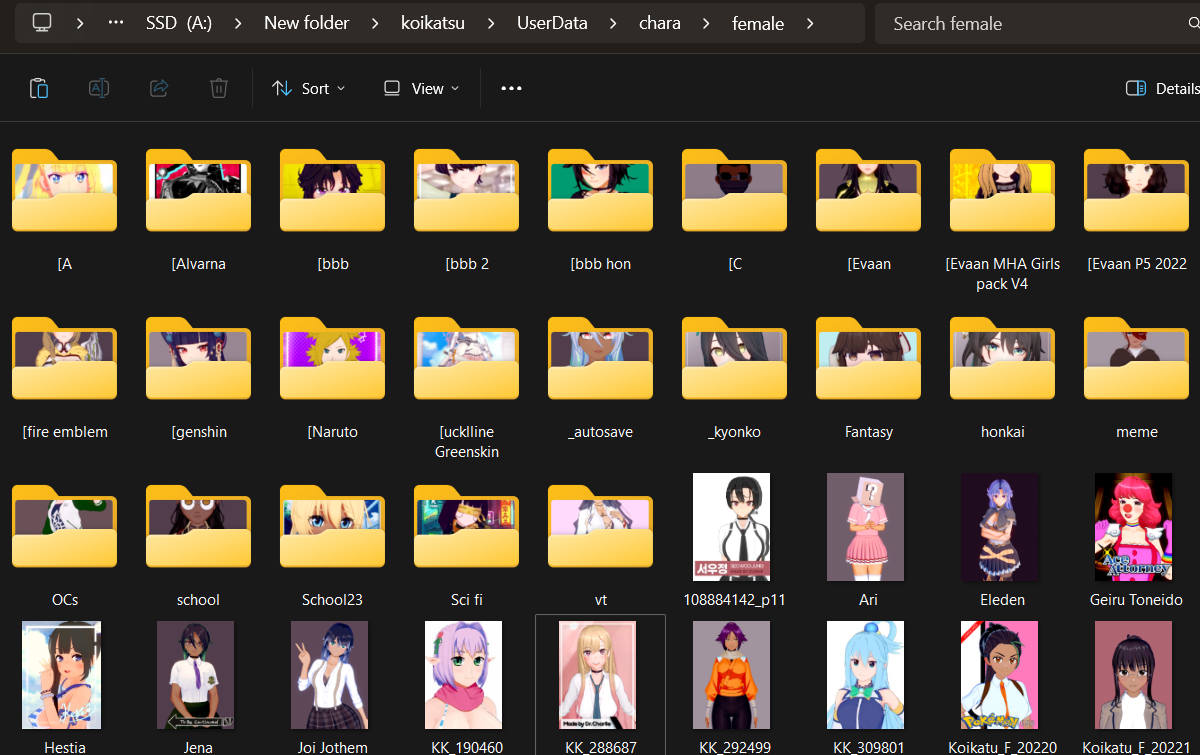Select the _autosave folder
Screen dimensions: 1200x755
click(x=601, y=380)
